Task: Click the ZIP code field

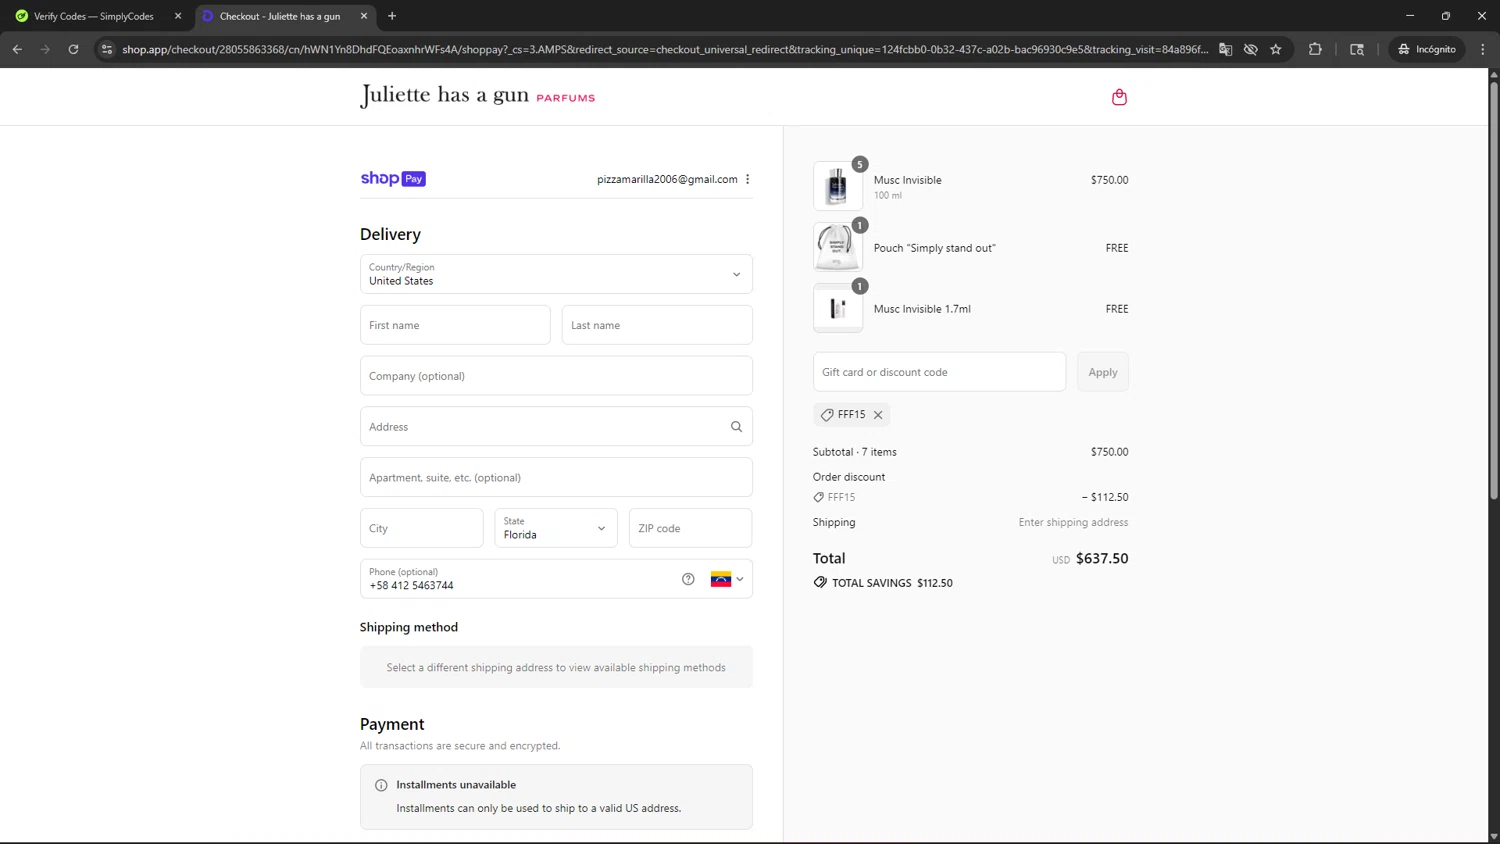Action: click(690, 528)
